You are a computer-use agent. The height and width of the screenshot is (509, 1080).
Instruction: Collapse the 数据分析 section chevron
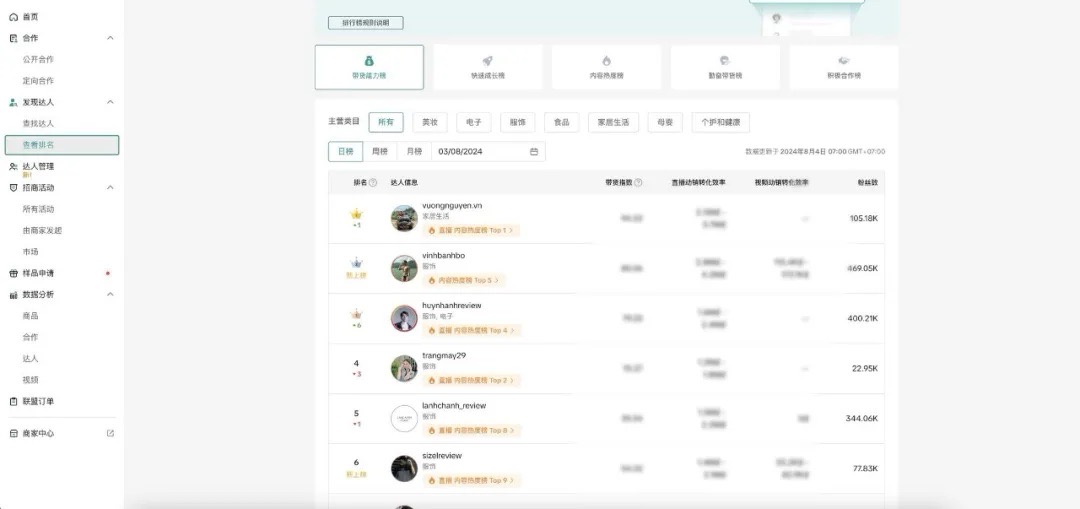pyautogui.click(x=110, y=295)
